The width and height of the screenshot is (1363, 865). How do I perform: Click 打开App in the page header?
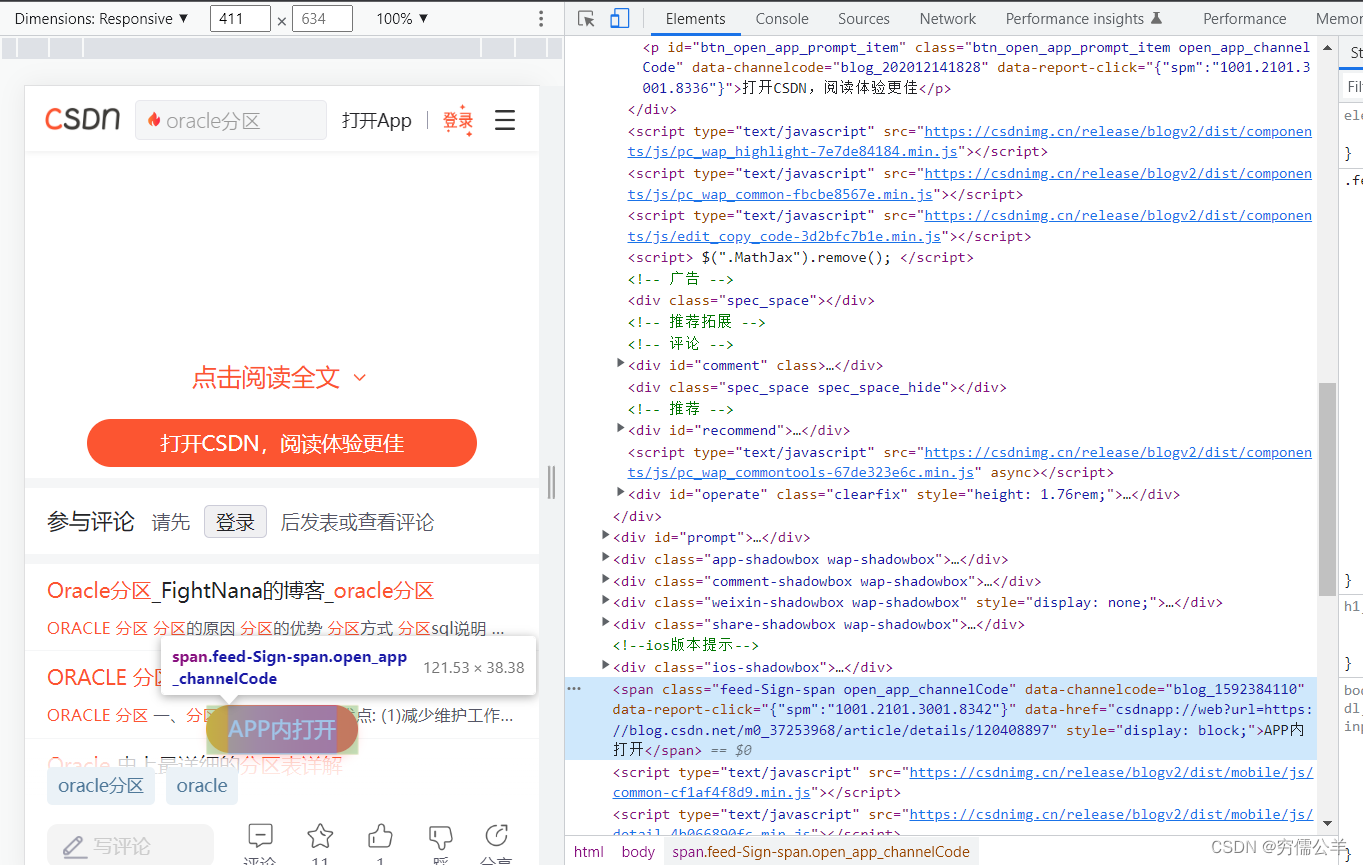tap(377, 121)
